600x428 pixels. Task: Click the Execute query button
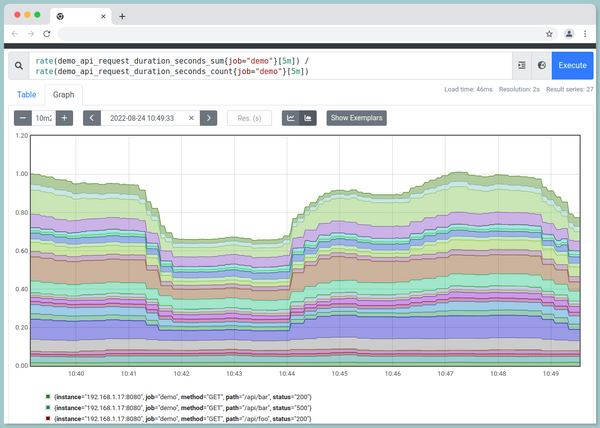tap(572, 65)
